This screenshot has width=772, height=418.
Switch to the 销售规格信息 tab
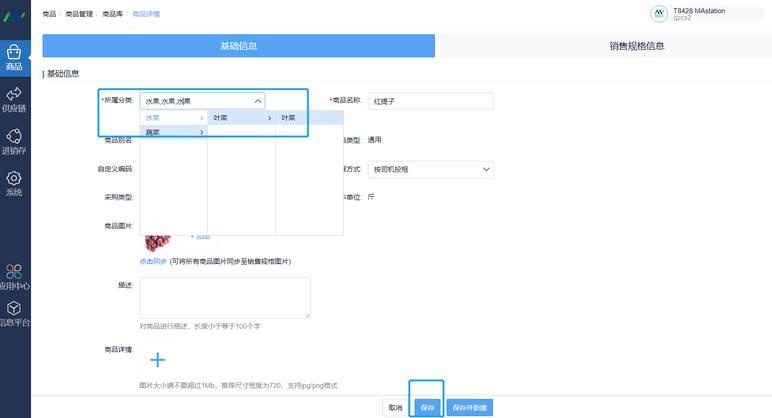pos(637,46)
